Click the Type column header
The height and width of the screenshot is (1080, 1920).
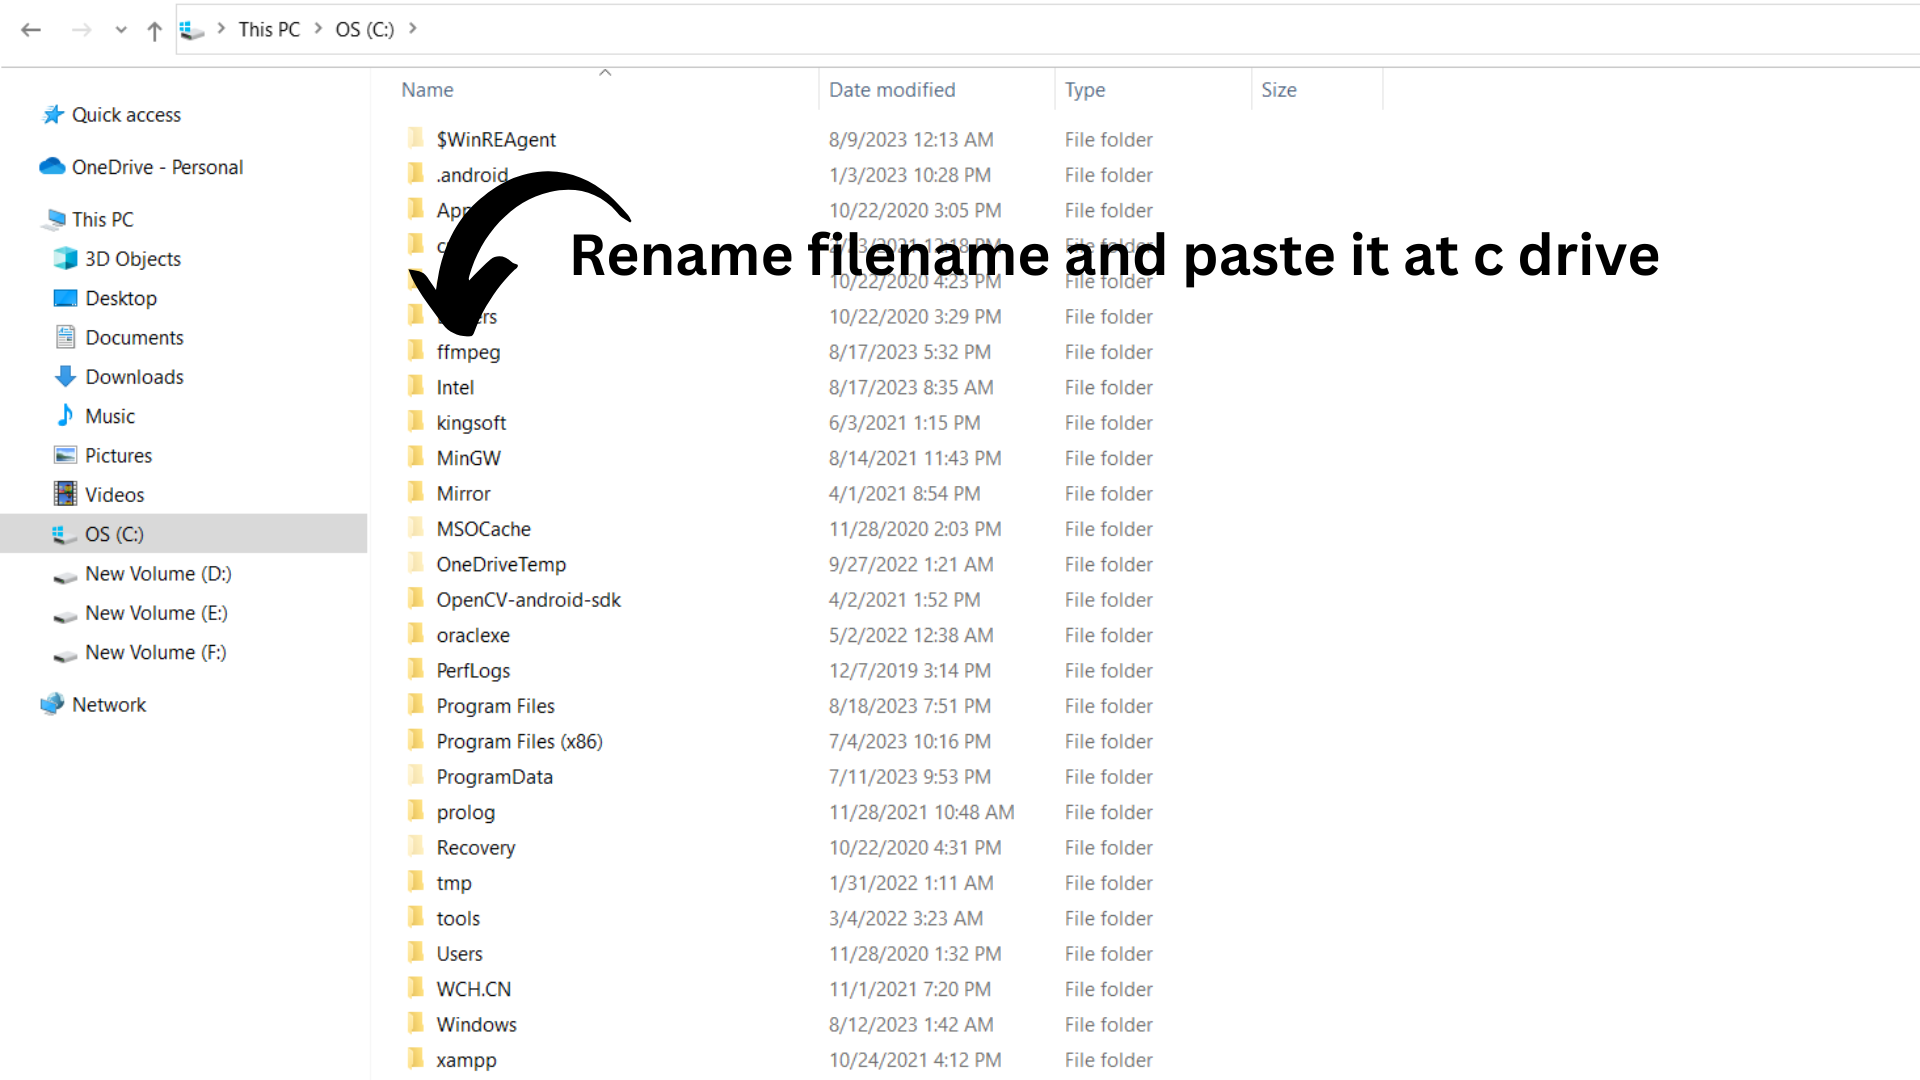click(x=1085, y=90)
